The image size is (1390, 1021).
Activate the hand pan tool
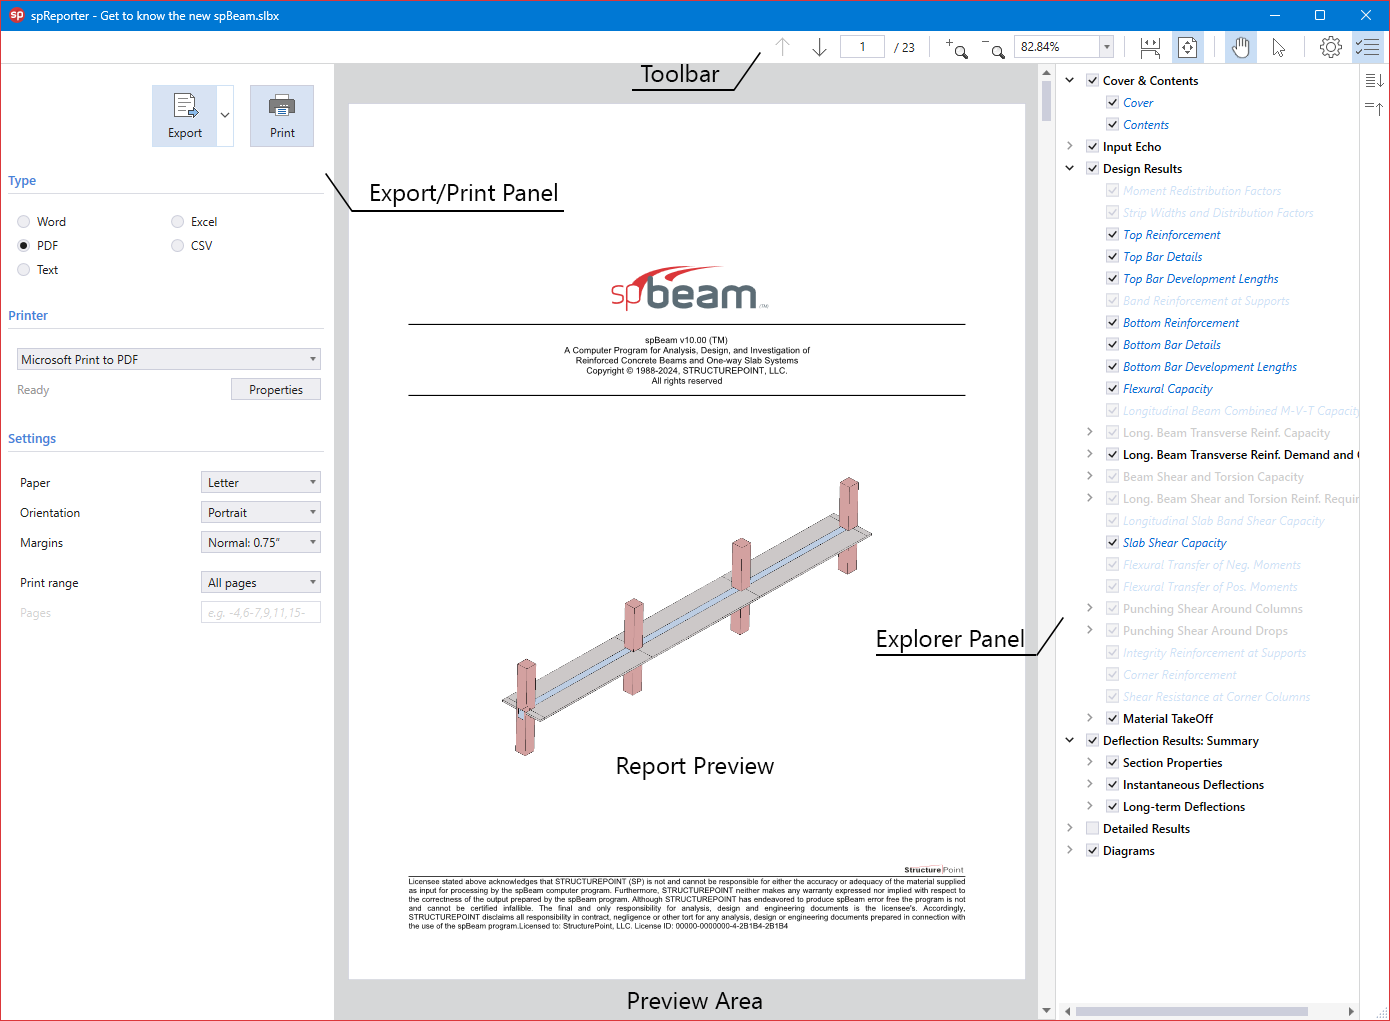(1241, 47)
